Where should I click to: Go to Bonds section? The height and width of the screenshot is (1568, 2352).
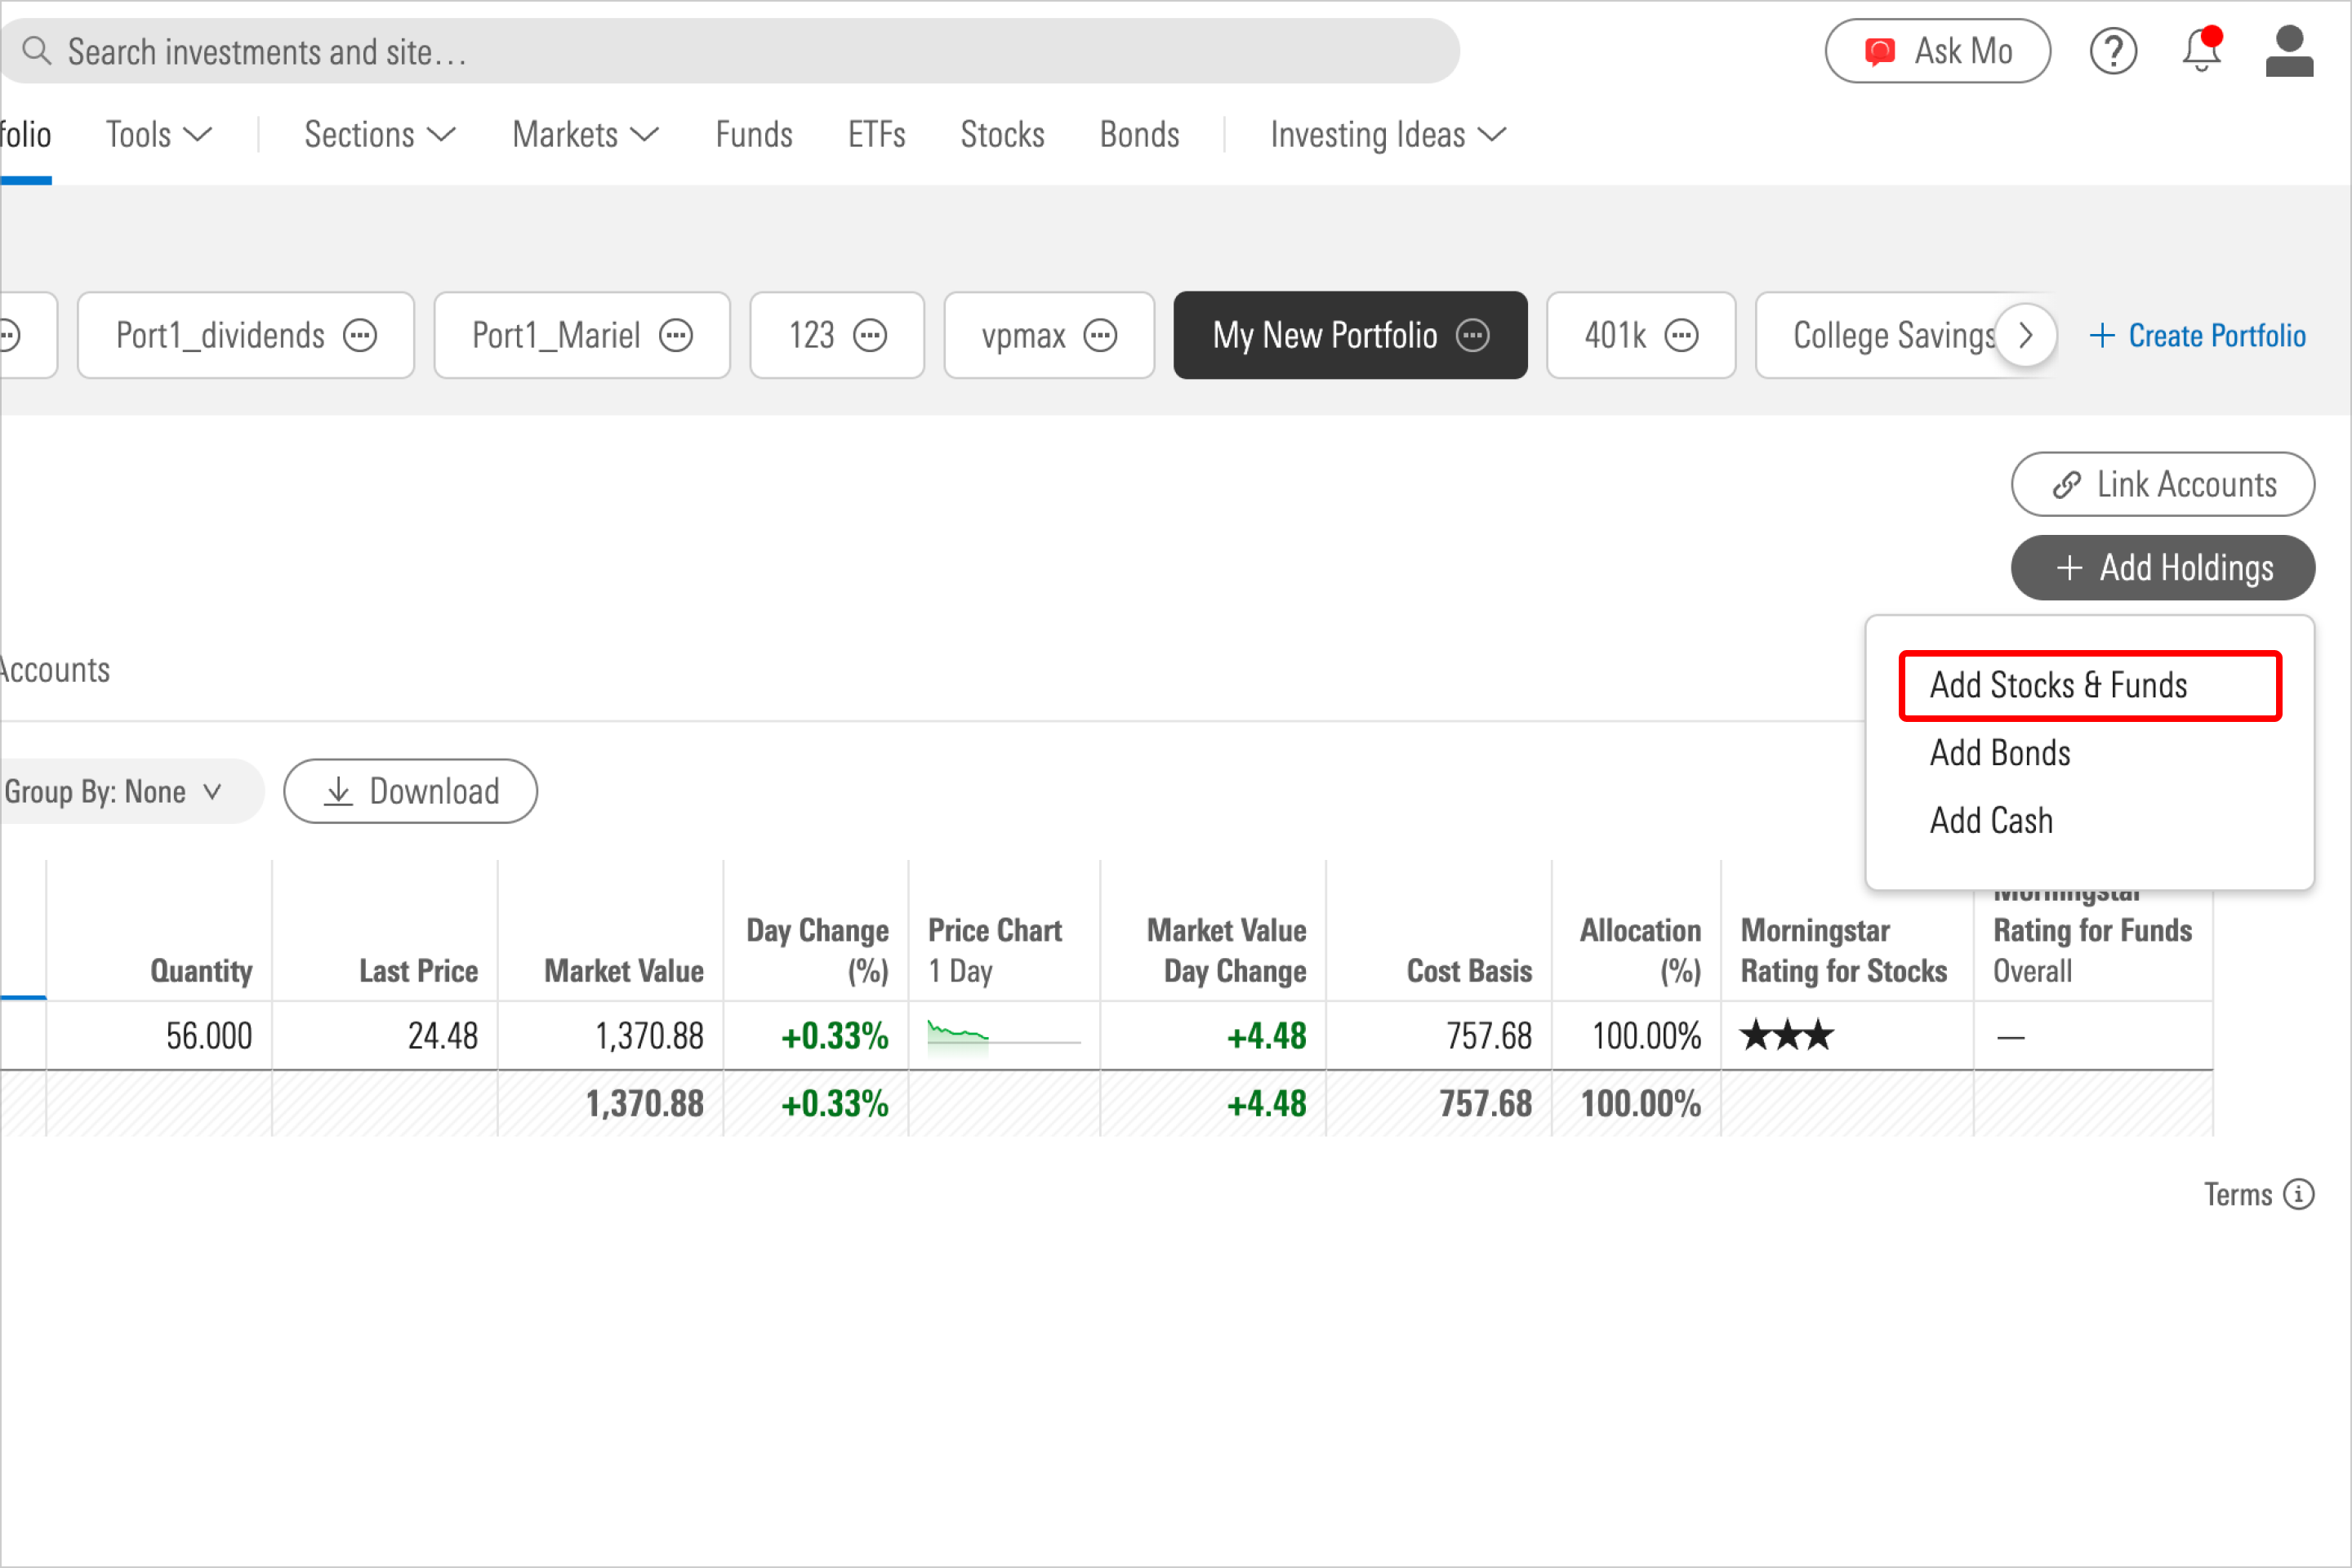(x=1139, y=135)
